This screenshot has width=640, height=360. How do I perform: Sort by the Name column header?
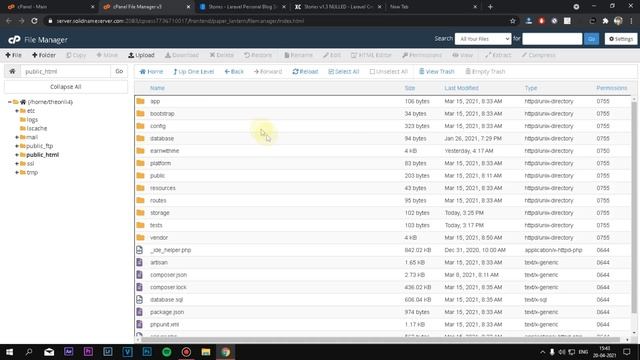(x=157, y=88)
